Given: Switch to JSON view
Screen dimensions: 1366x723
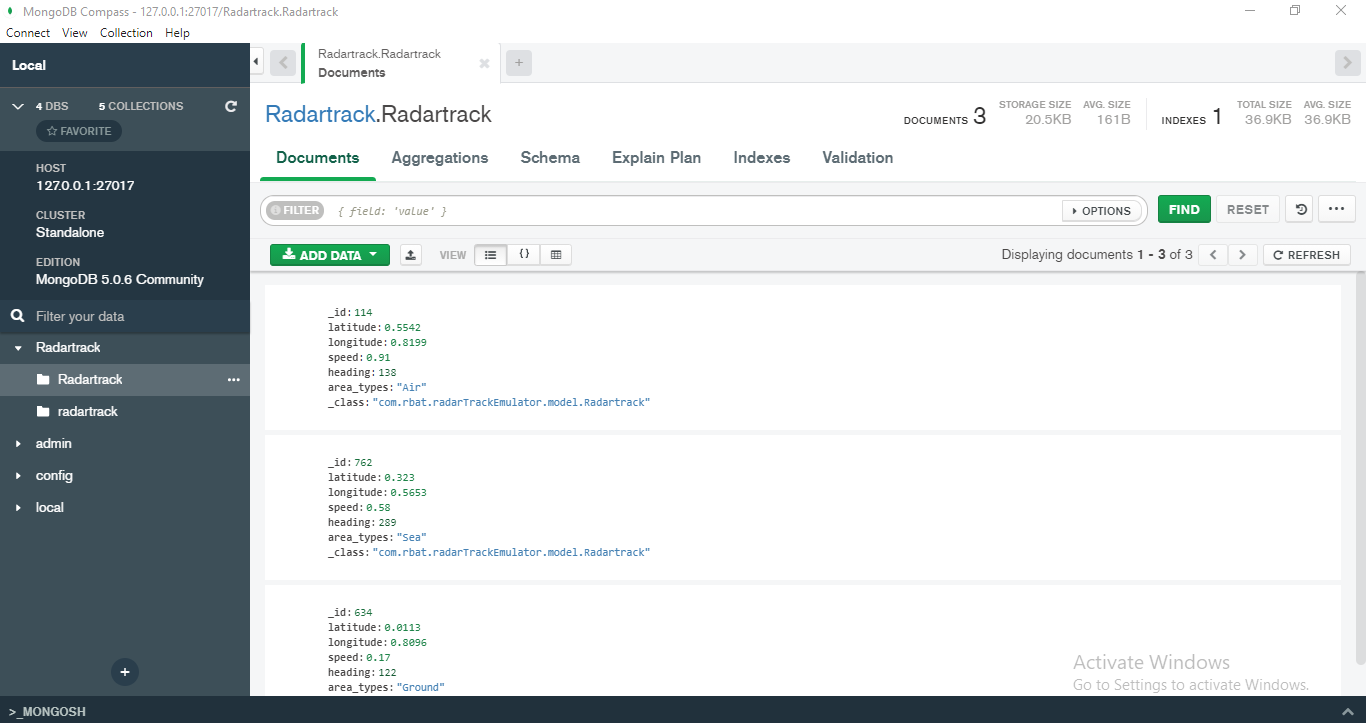Looking at the screenshot, I should [523, 255].
